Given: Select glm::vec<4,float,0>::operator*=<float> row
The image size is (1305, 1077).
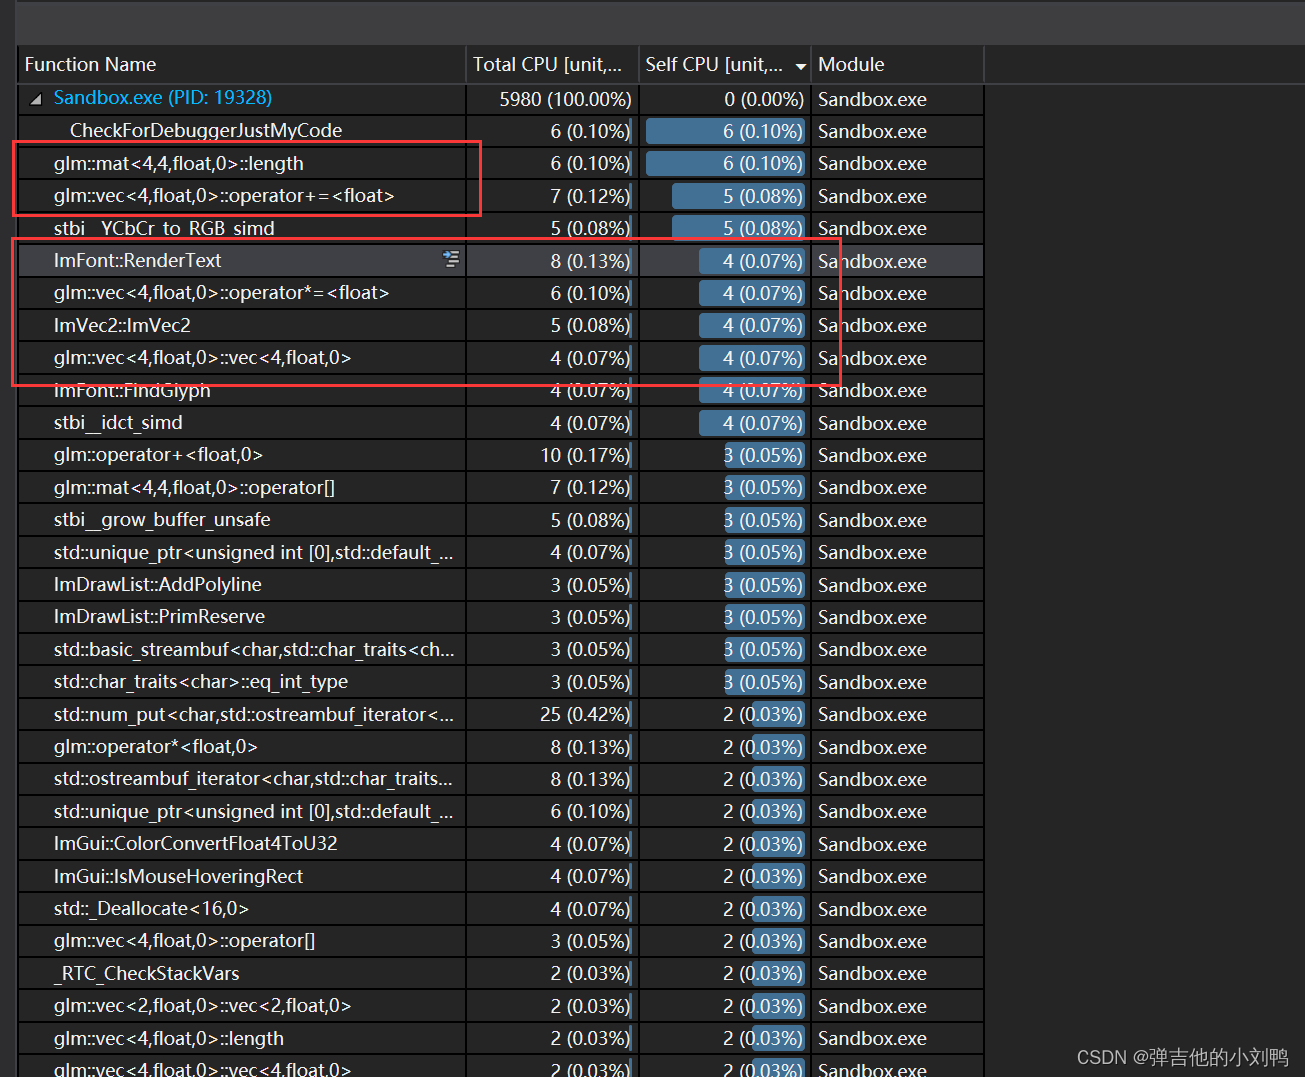Looking at the screenshot, I should (x=500, y=293).
